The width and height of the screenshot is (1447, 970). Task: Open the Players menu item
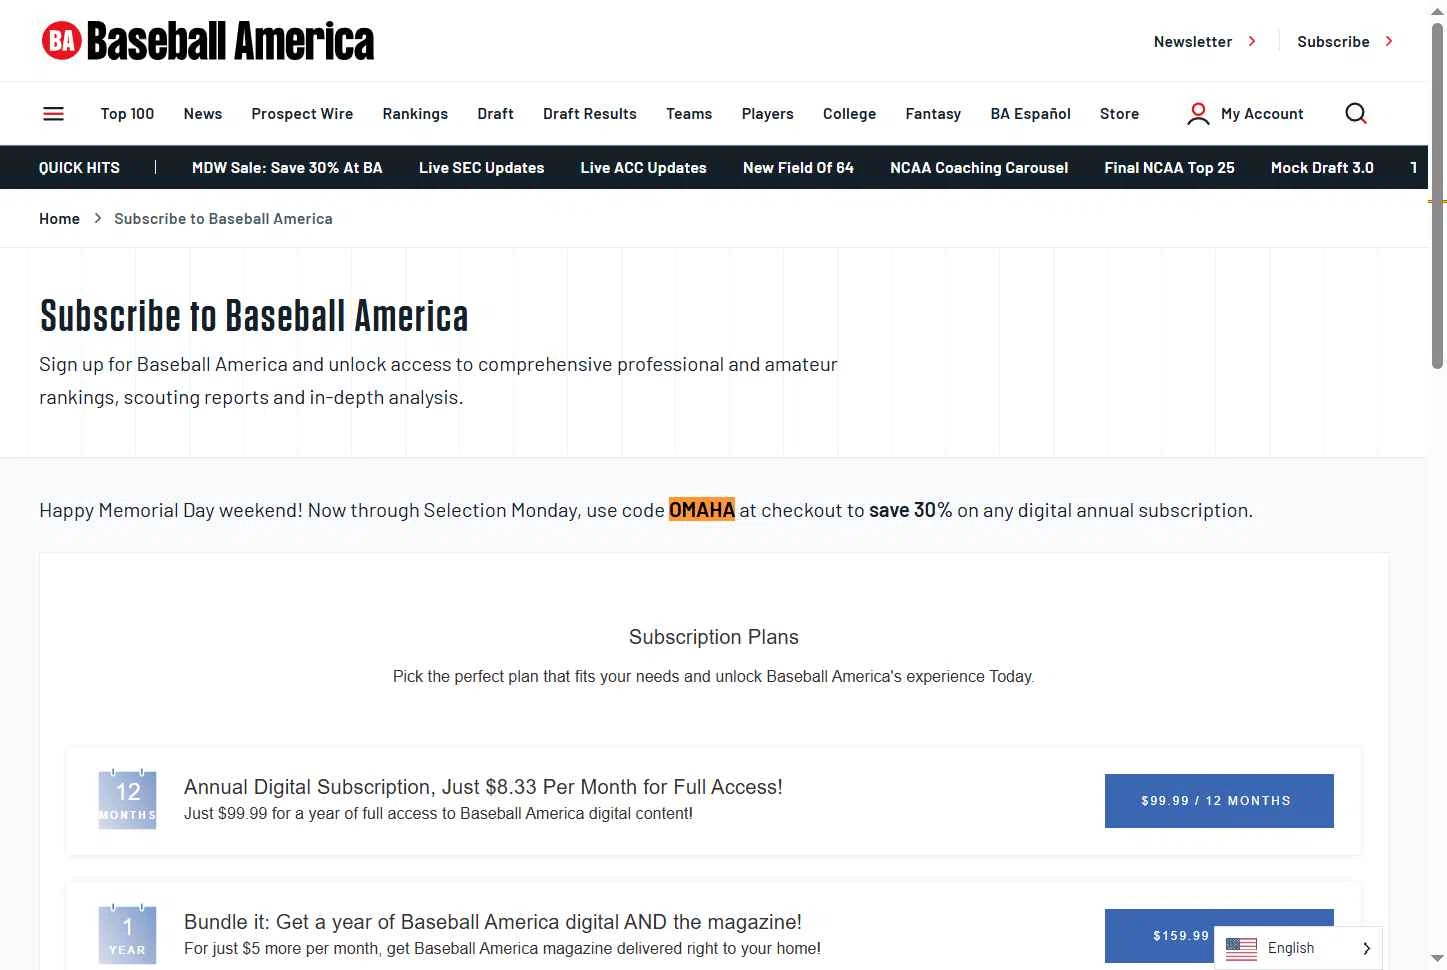(768, 114)
